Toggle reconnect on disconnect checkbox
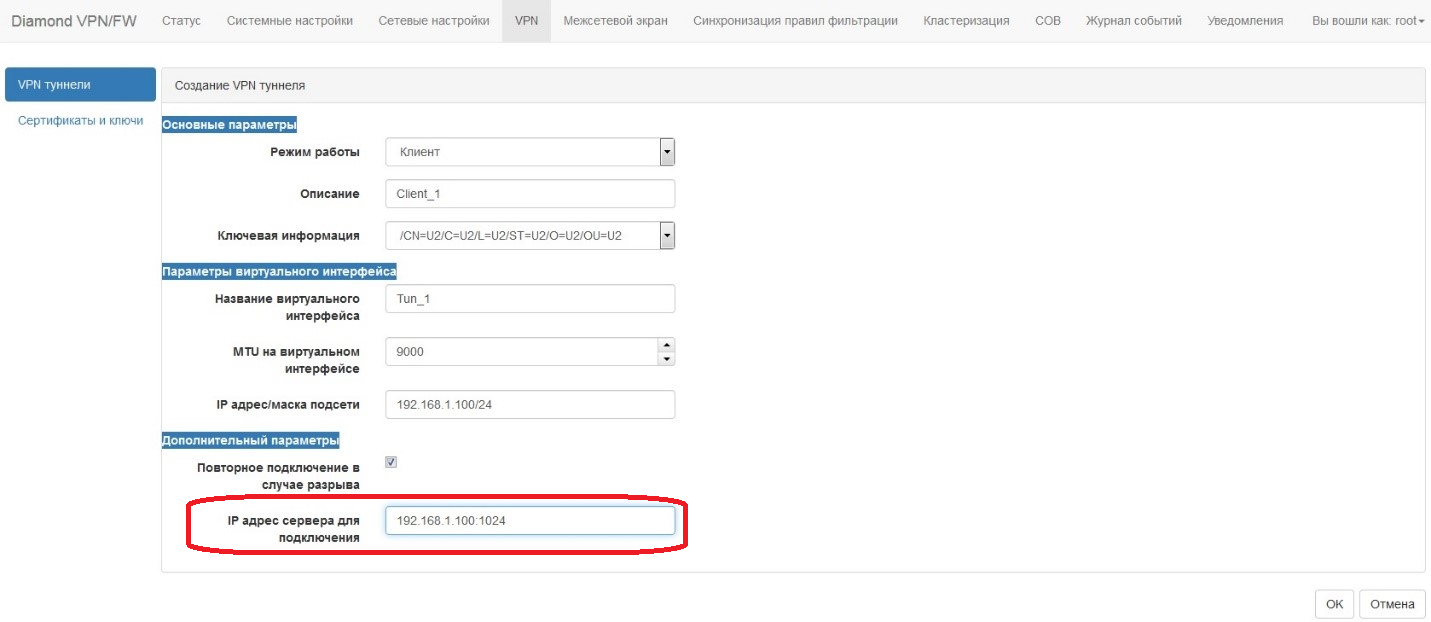The height and width of the screenshot is (622, 1431). (x=391, y=462)
